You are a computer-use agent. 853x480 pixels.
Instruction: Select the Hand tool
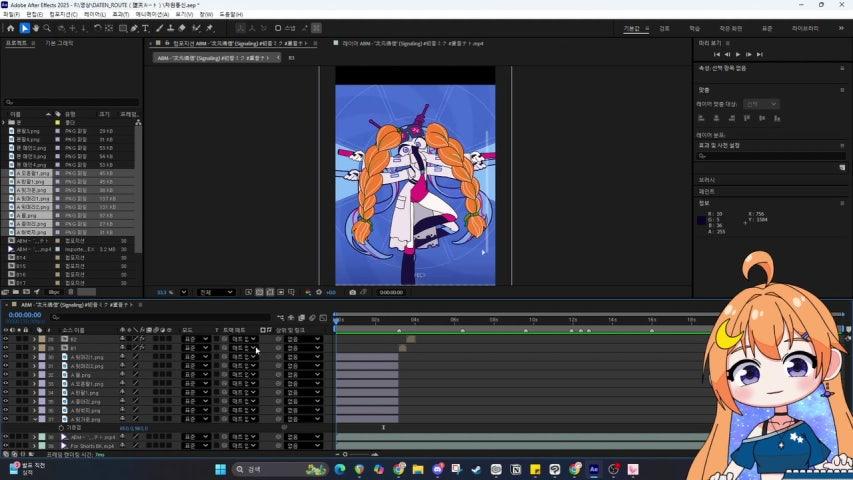coord(37,28)
